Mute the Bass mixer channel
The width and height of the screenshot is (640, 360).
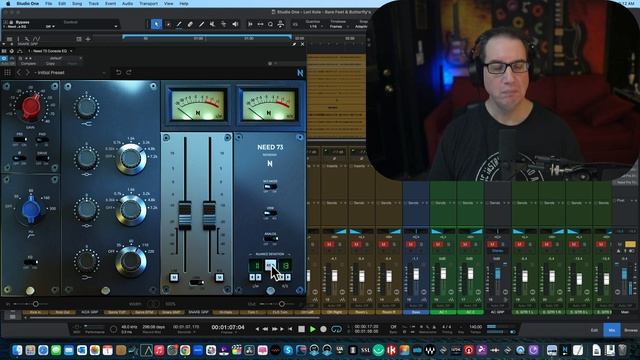coord(411,244)
